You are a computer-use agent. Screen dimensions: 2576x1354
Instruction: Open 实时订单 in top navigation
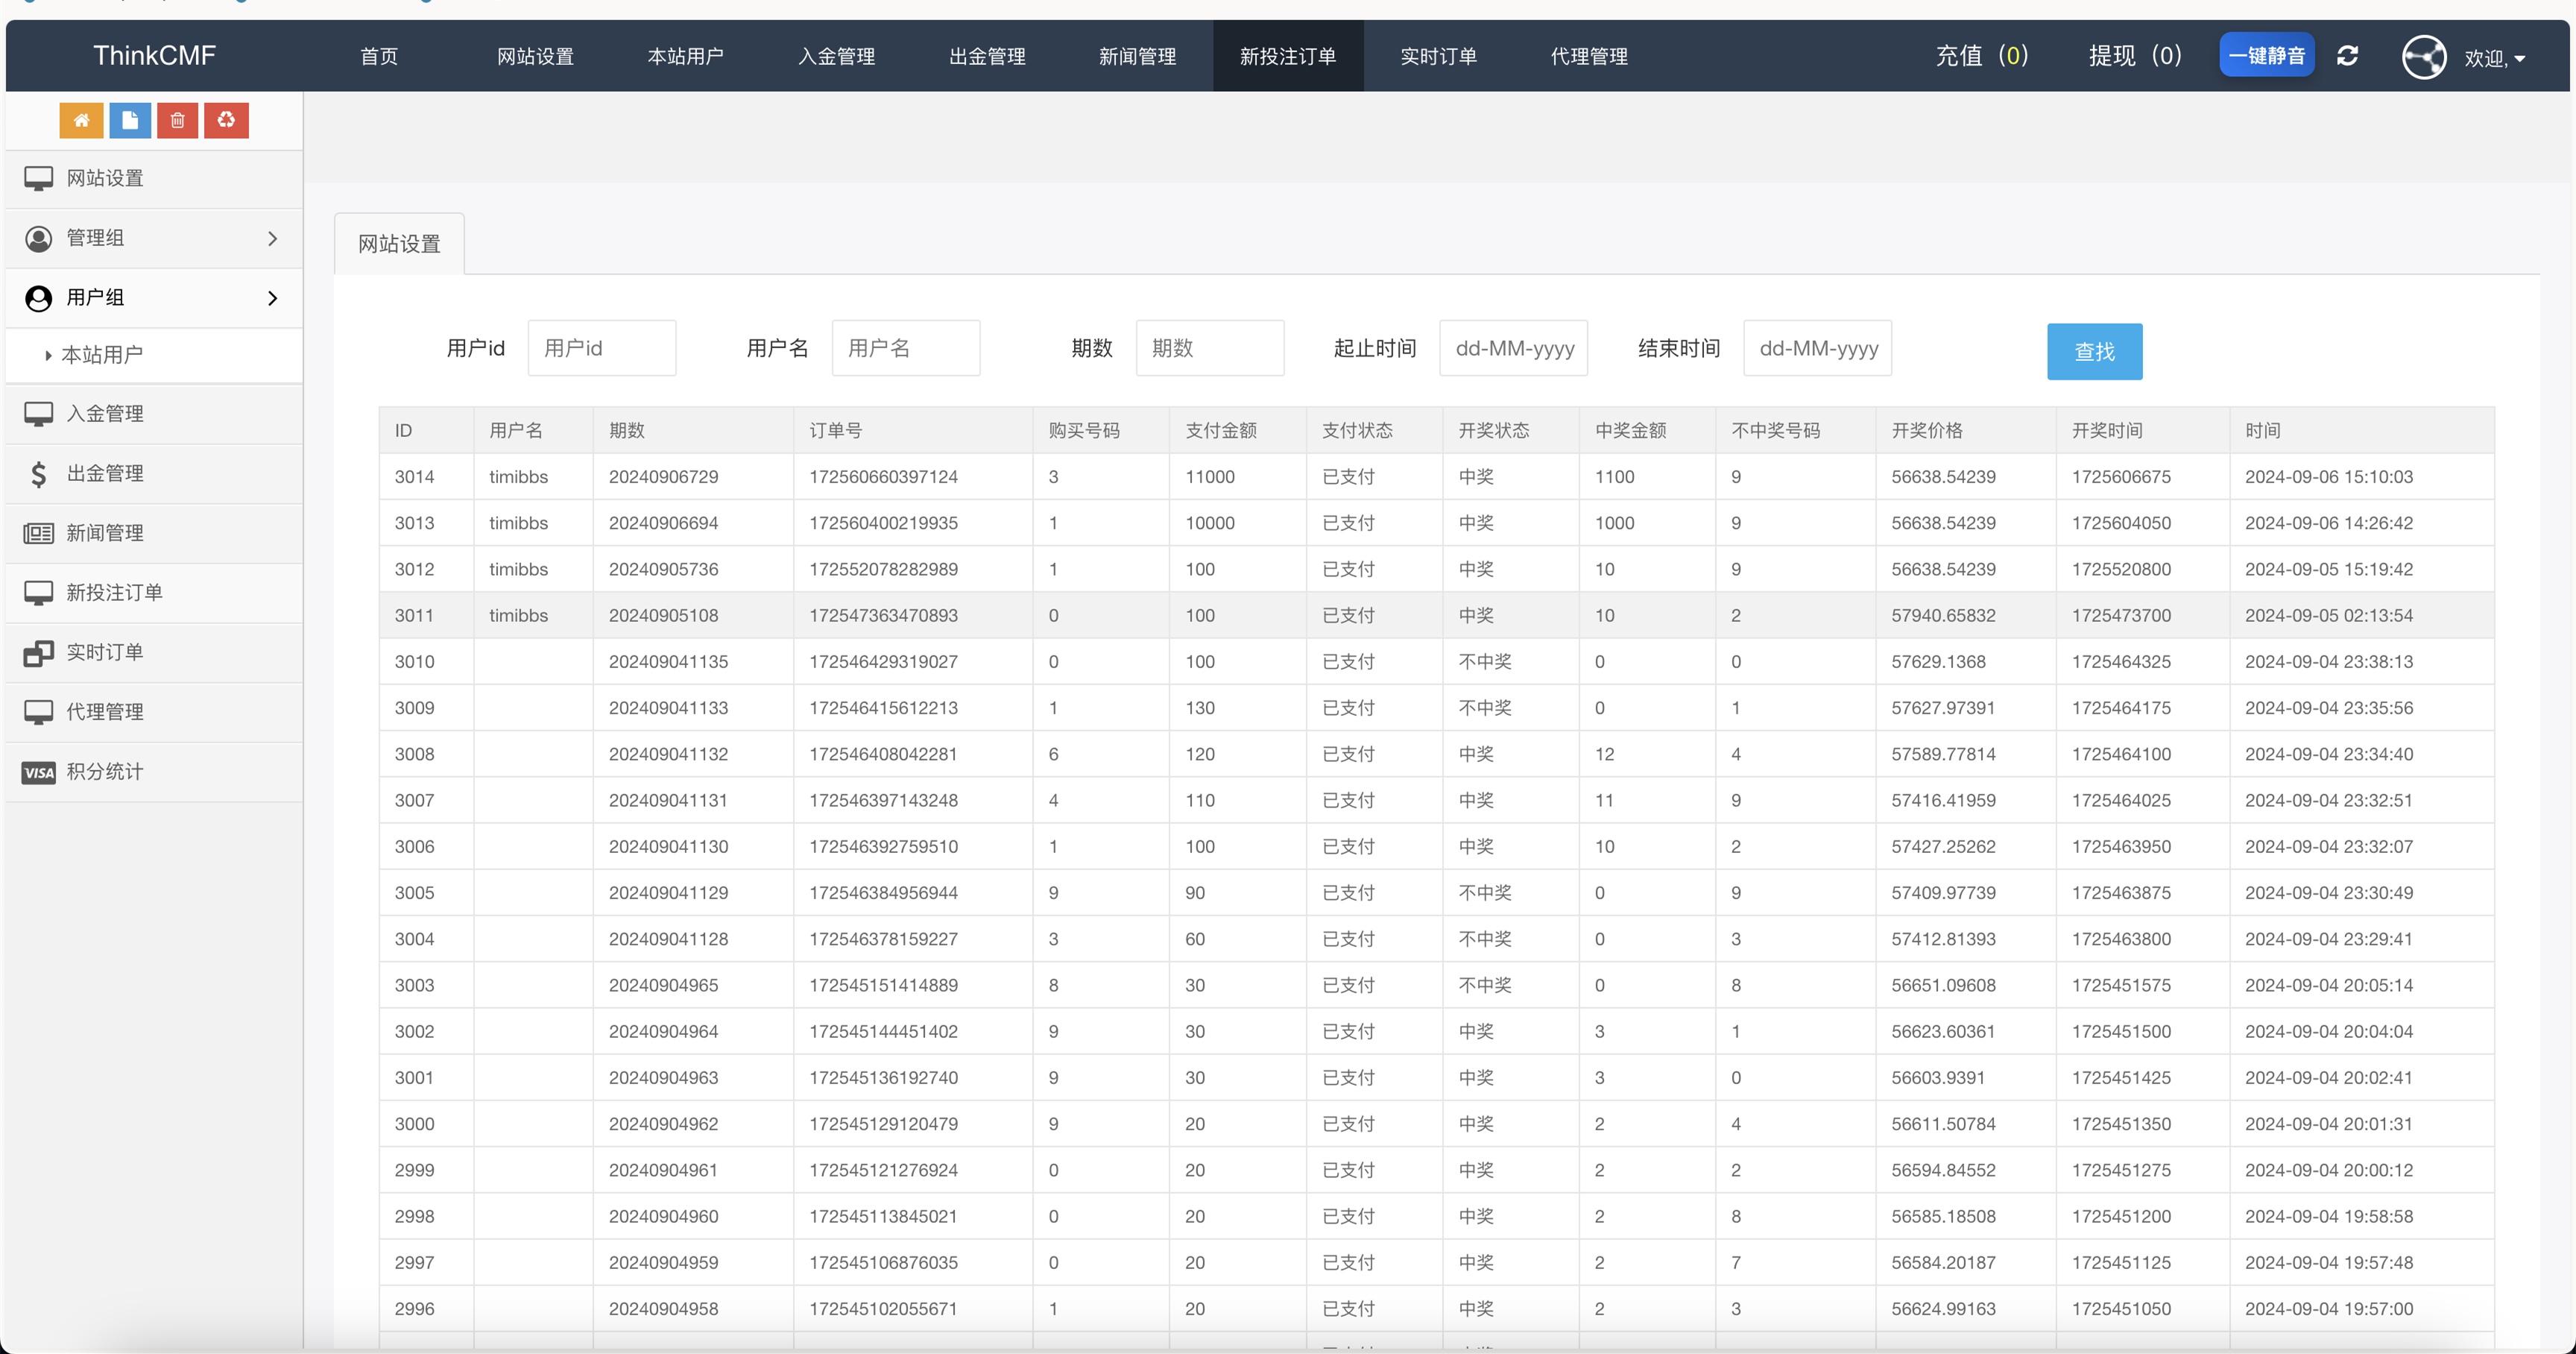(x=1438, y=56)
